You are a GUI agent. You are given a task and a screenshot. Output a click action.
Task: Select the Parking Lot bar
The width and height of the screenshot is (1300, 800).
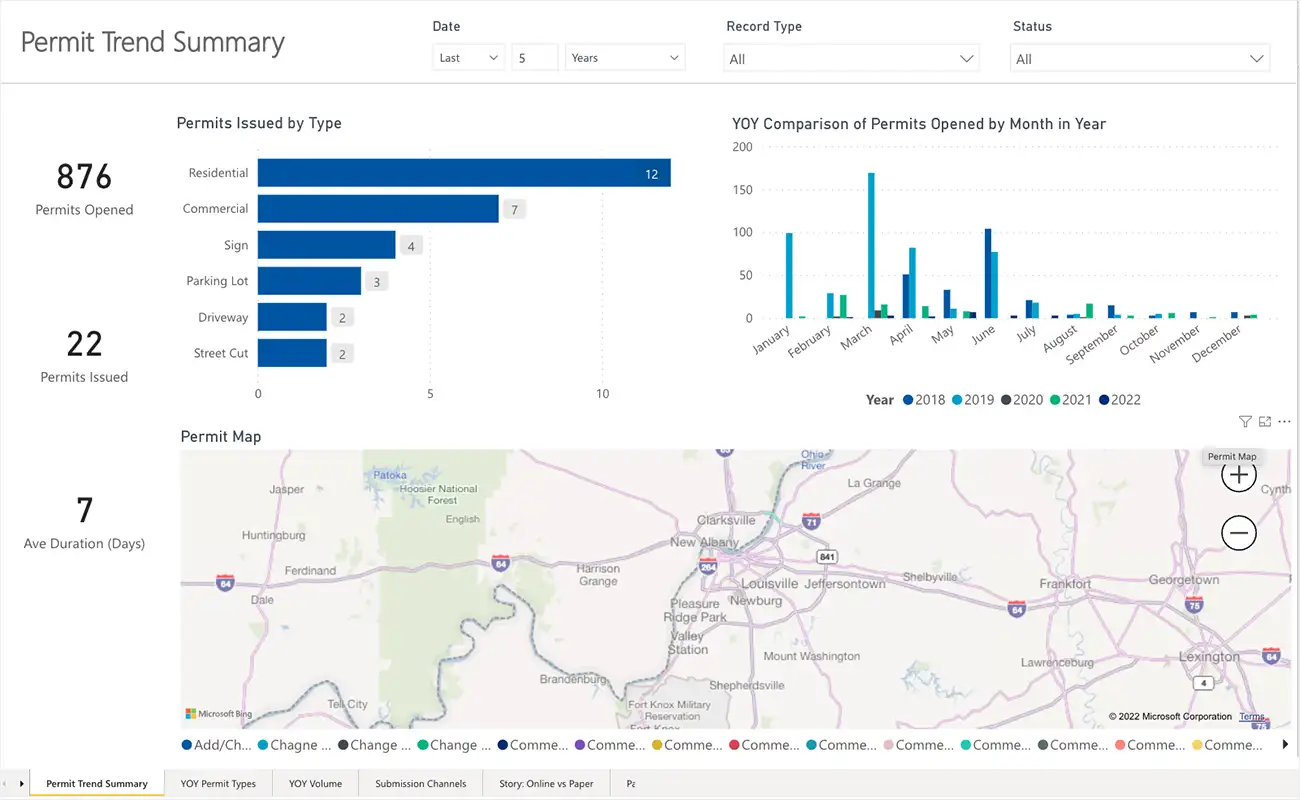pyautogui.click(x=309, y=281)
